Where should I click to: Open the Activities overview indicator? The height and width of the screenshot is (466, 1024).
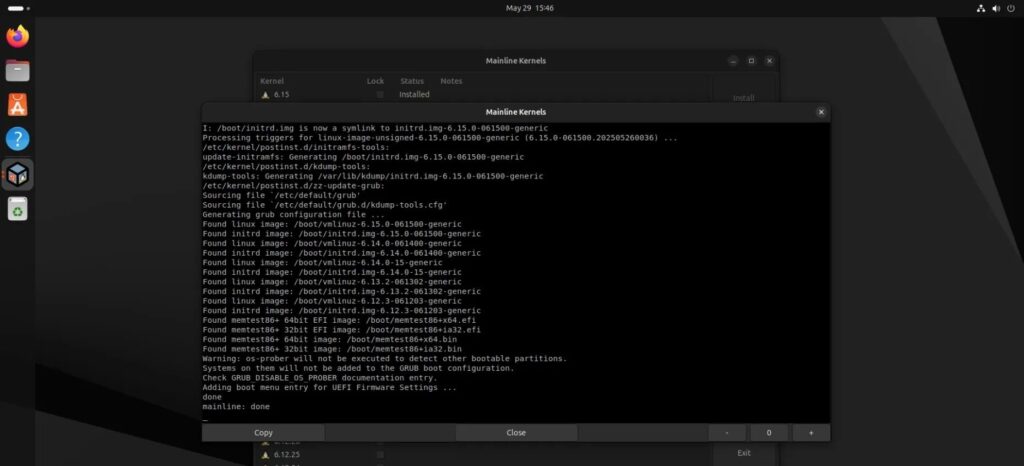pyautogui.click(x=16, y=8)
